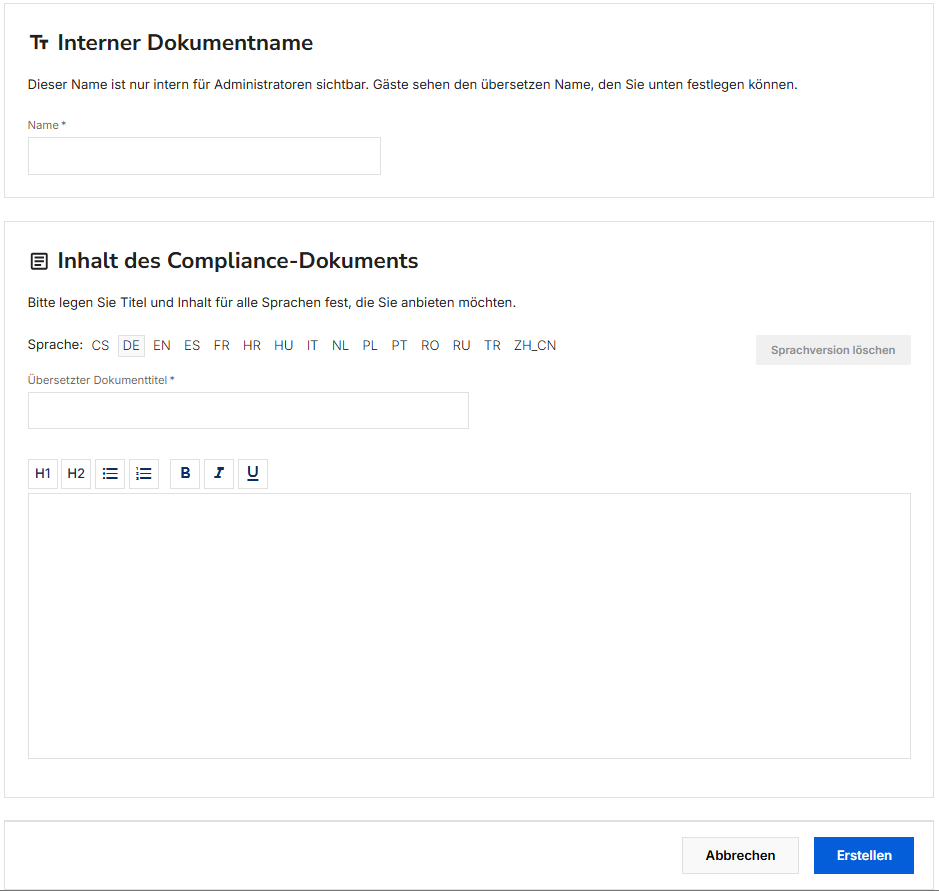This screenshot has height=891, width=939.
Task: Apply Heading 2 formatting with H2
Action: point(76,474)
